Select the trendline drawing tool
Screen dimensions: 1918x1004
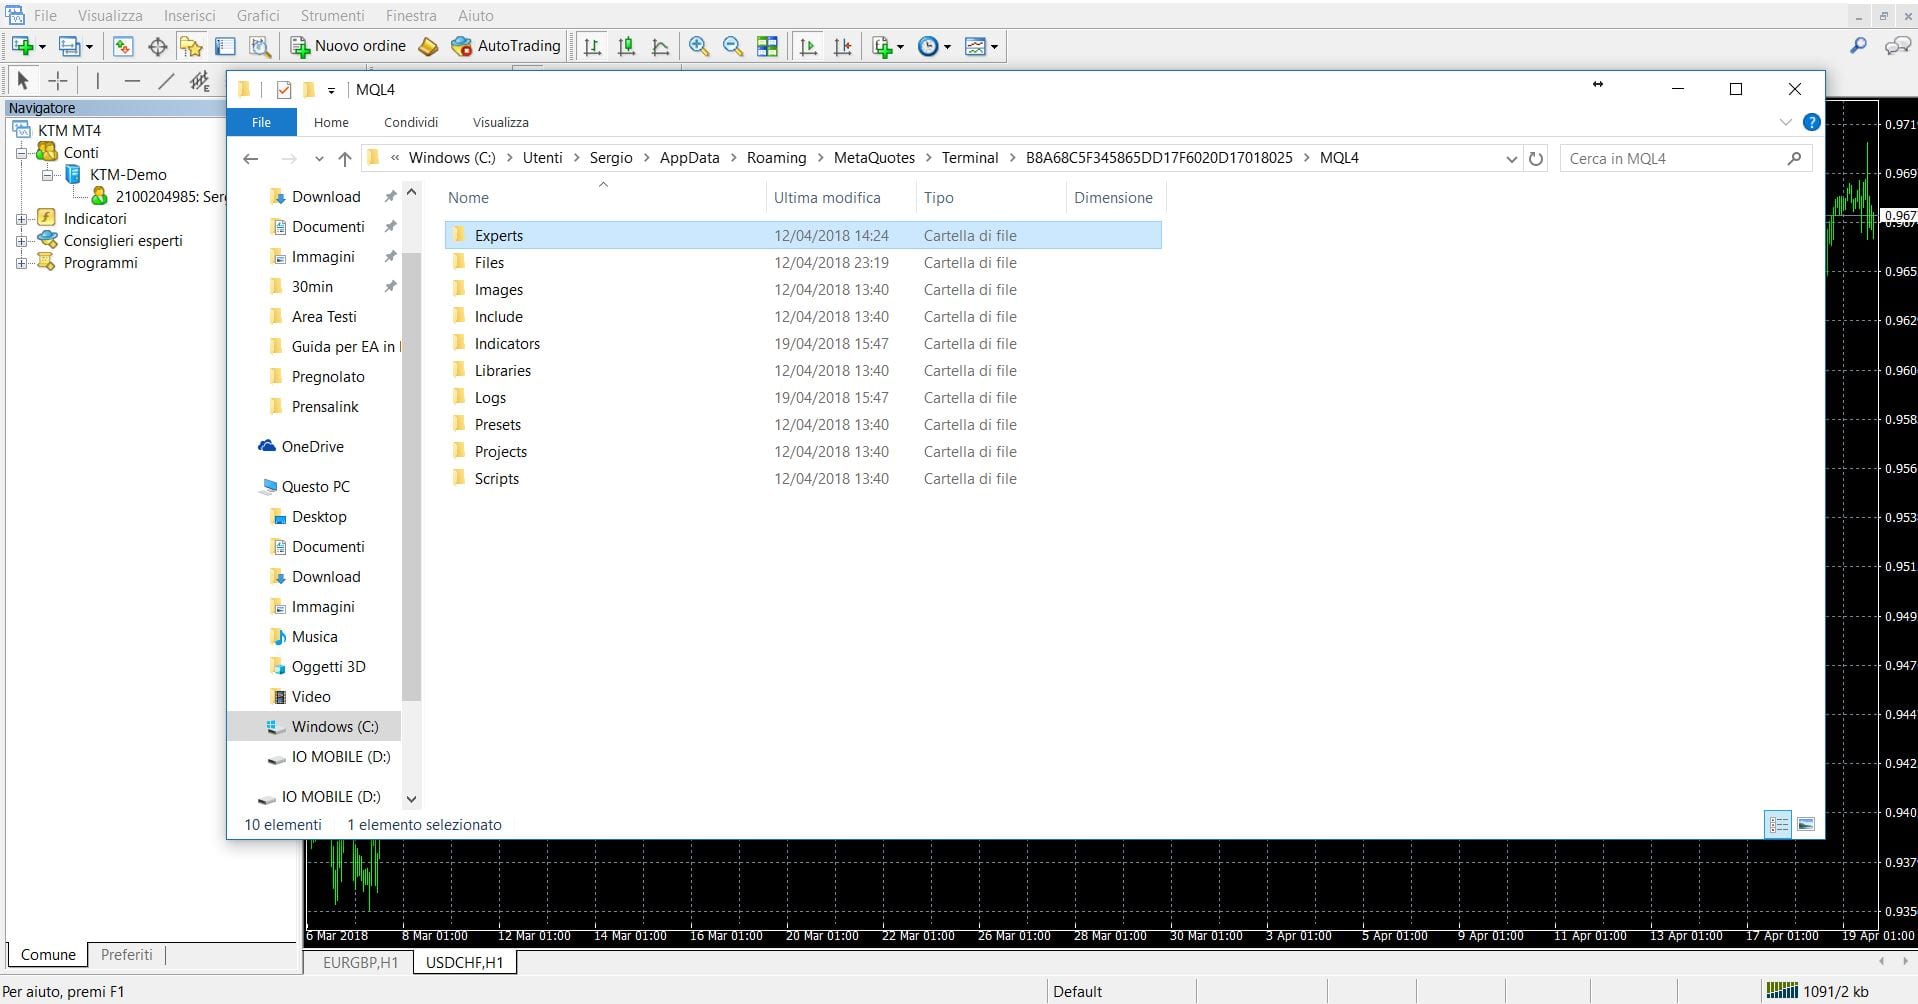(166, 81)
